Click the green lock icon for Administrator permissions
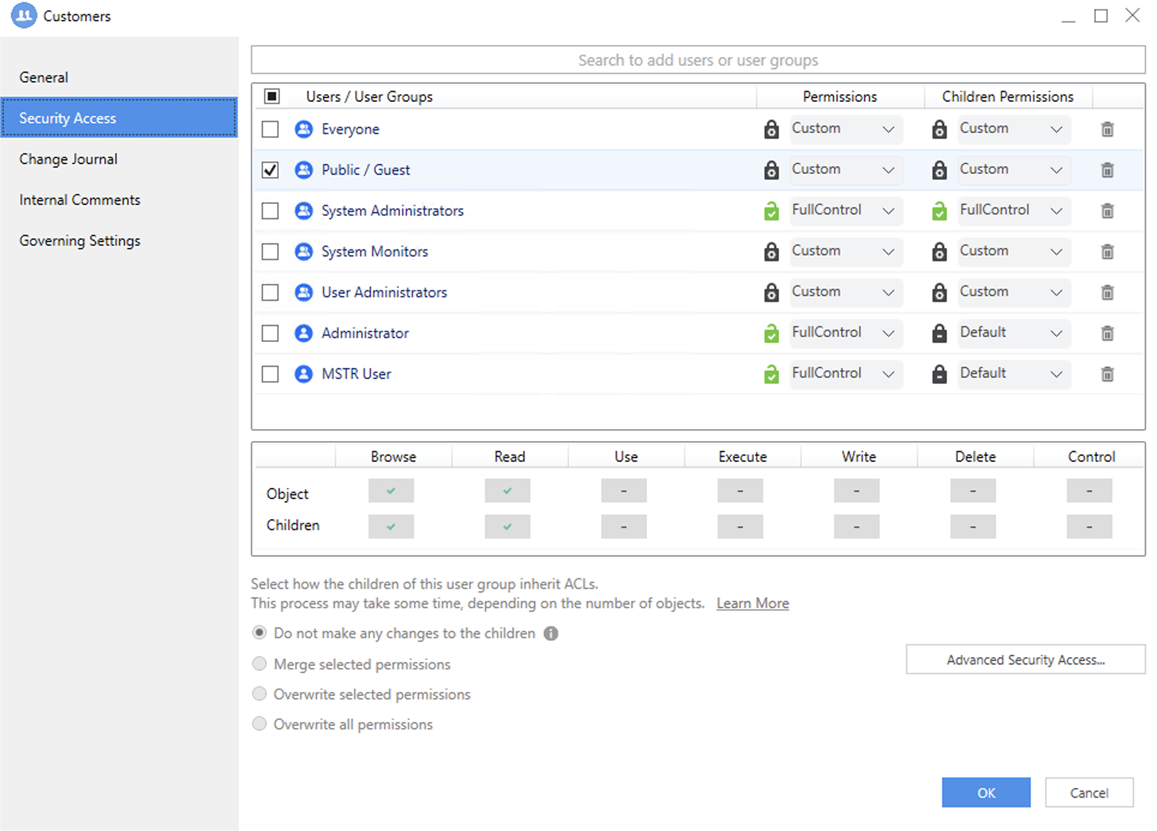Image resolution: width=1157 pixels, height=831 pixels. (771, 333)
